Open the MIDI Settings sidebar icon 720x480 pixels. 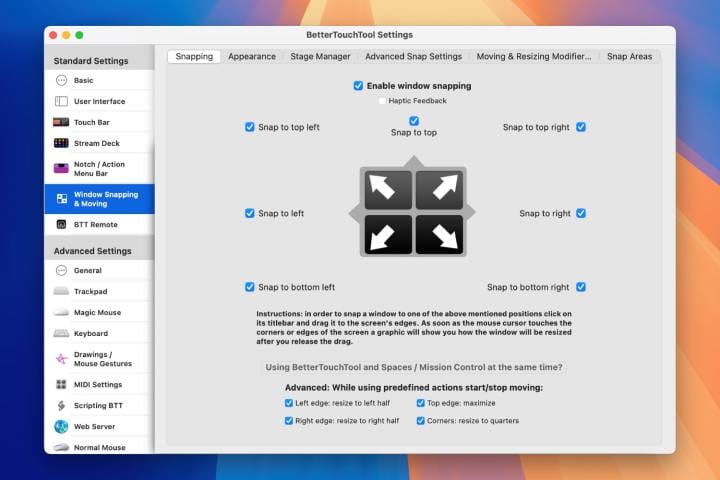click(x=61, y=384)
